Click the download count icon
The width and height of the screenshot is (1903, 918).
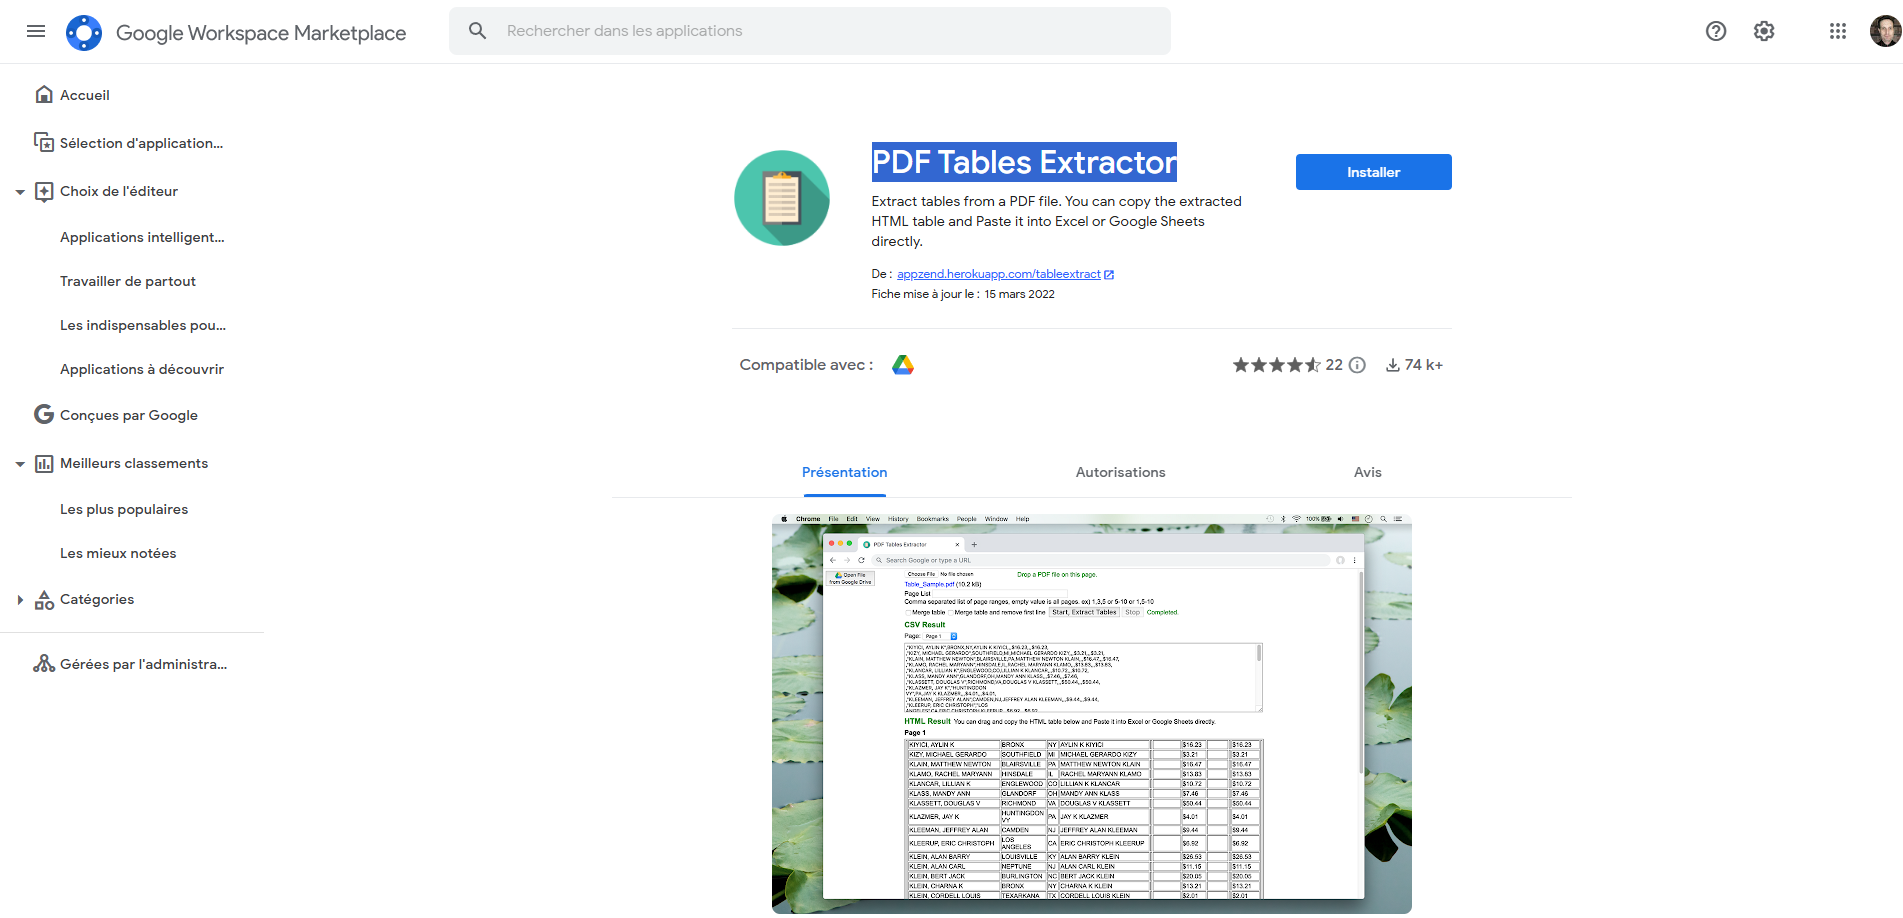click(1392, 365)
